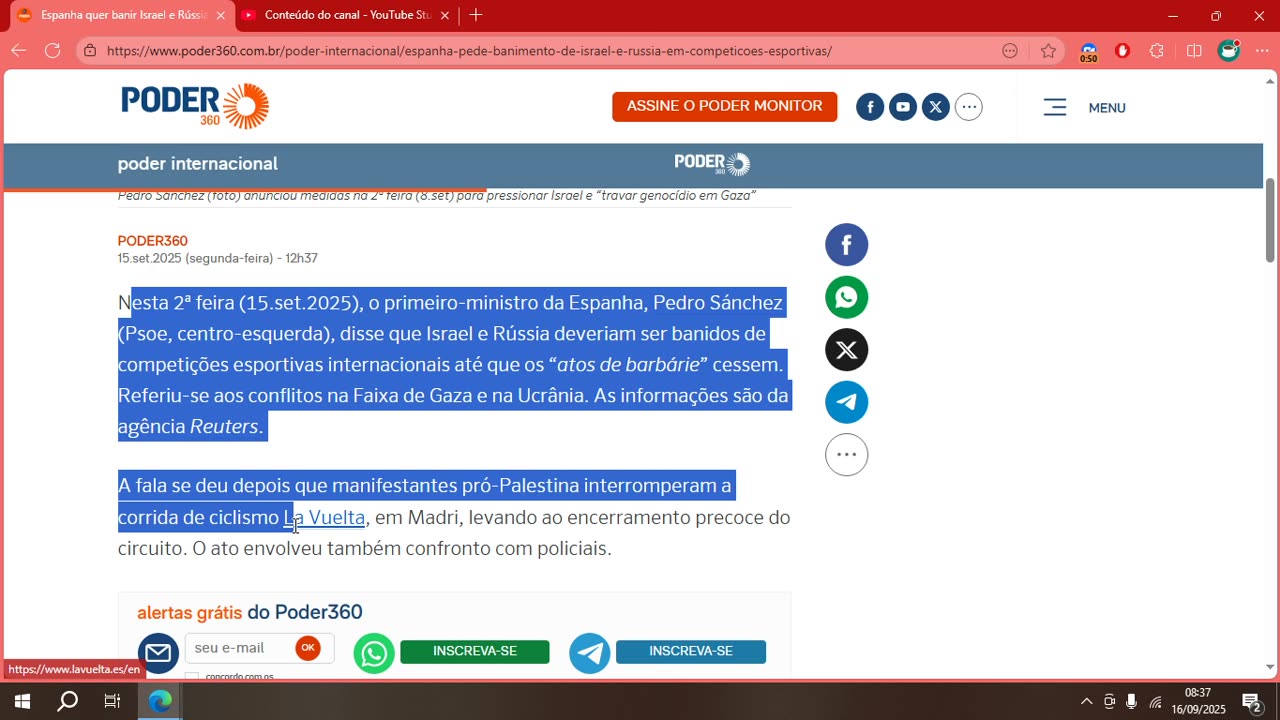The width and height of the screenshot is (1280, 720).
Task: Open network Wi-Fi tray icon
Action: pos(1155,701)
